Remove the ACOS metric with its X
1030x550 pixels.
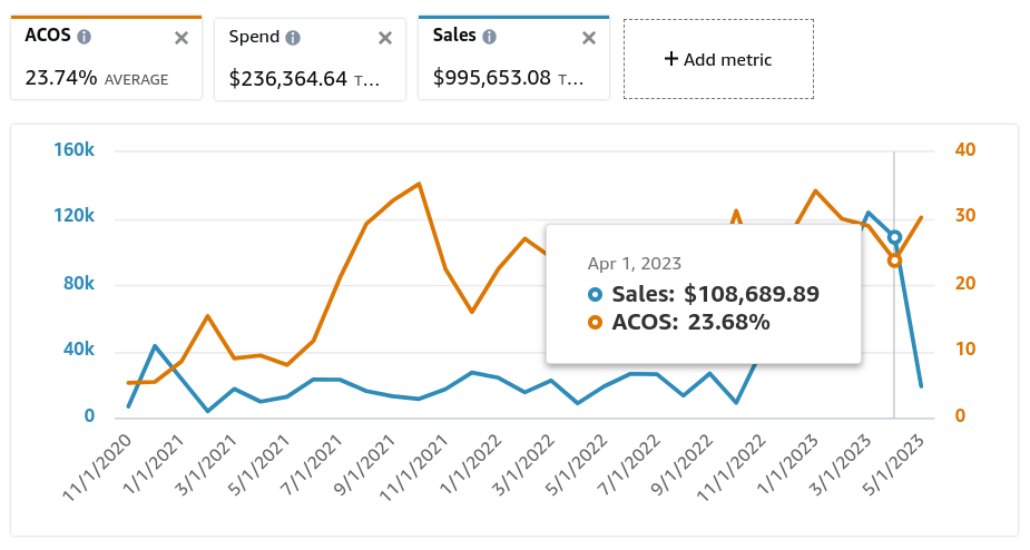pos(181,38)
